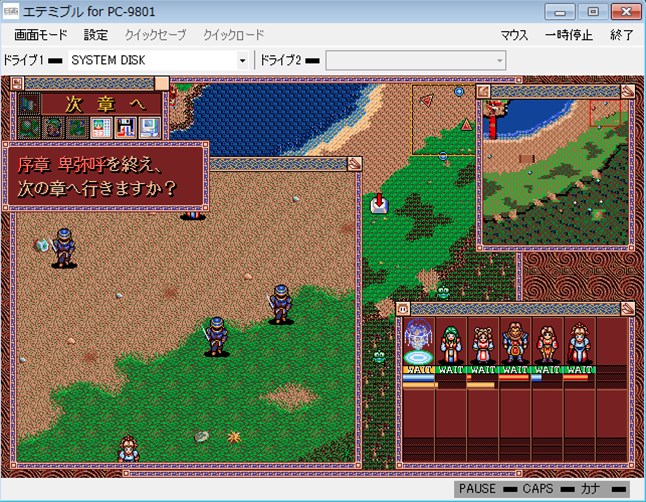The width and height of the screenshot is (646, 502).
Task: Click WAIT under the bearded man
Action: (x=515, y=370)
